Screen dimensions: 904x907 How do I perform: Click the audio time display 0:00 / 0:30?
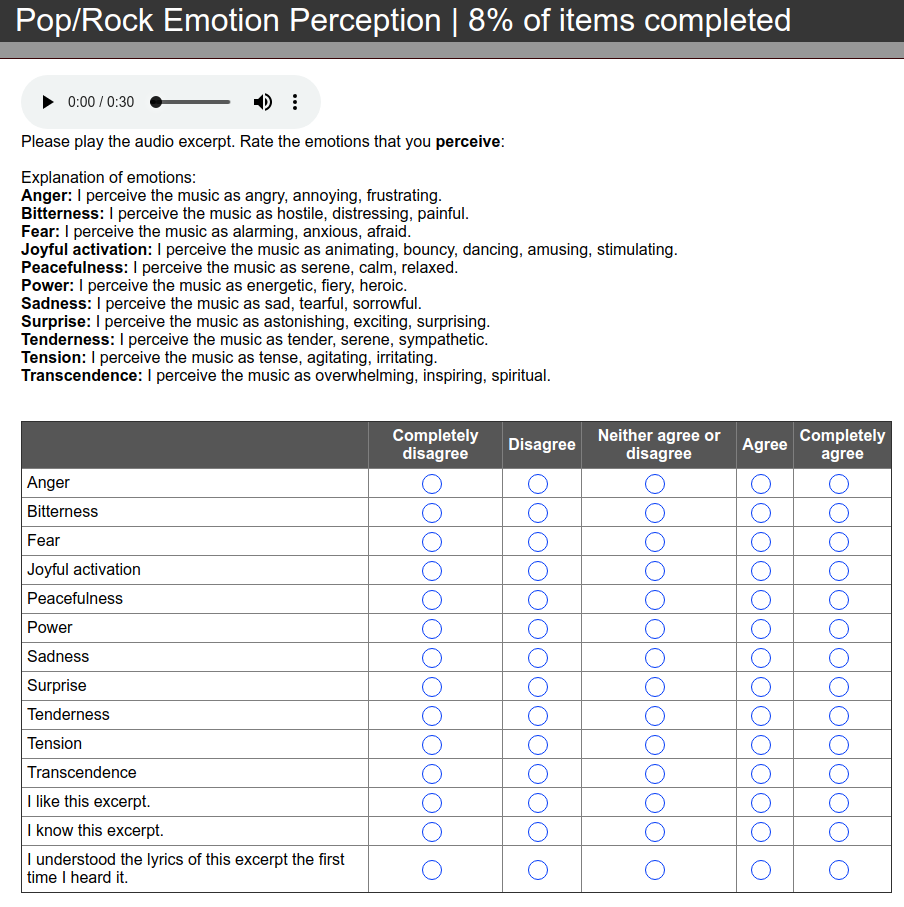[x=101, y=102]
